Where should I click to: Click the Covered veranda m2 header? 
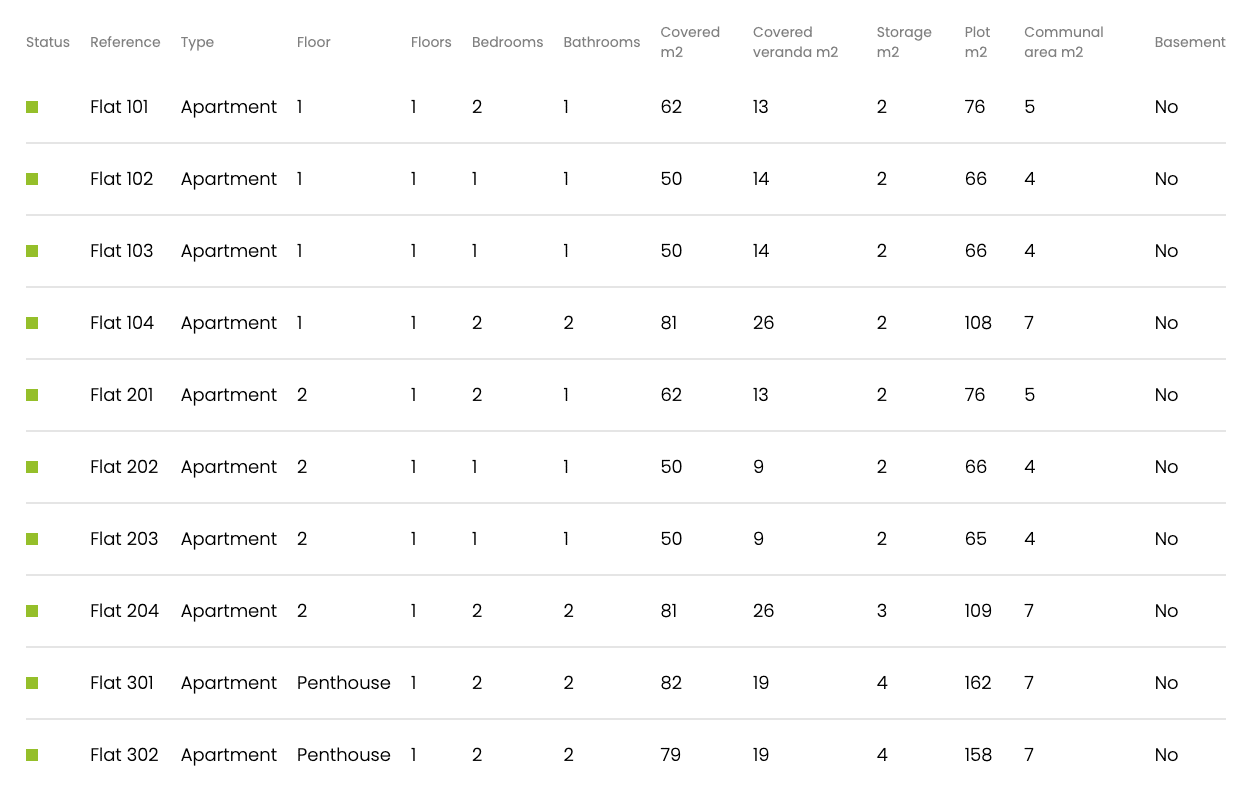pos(796,42)
